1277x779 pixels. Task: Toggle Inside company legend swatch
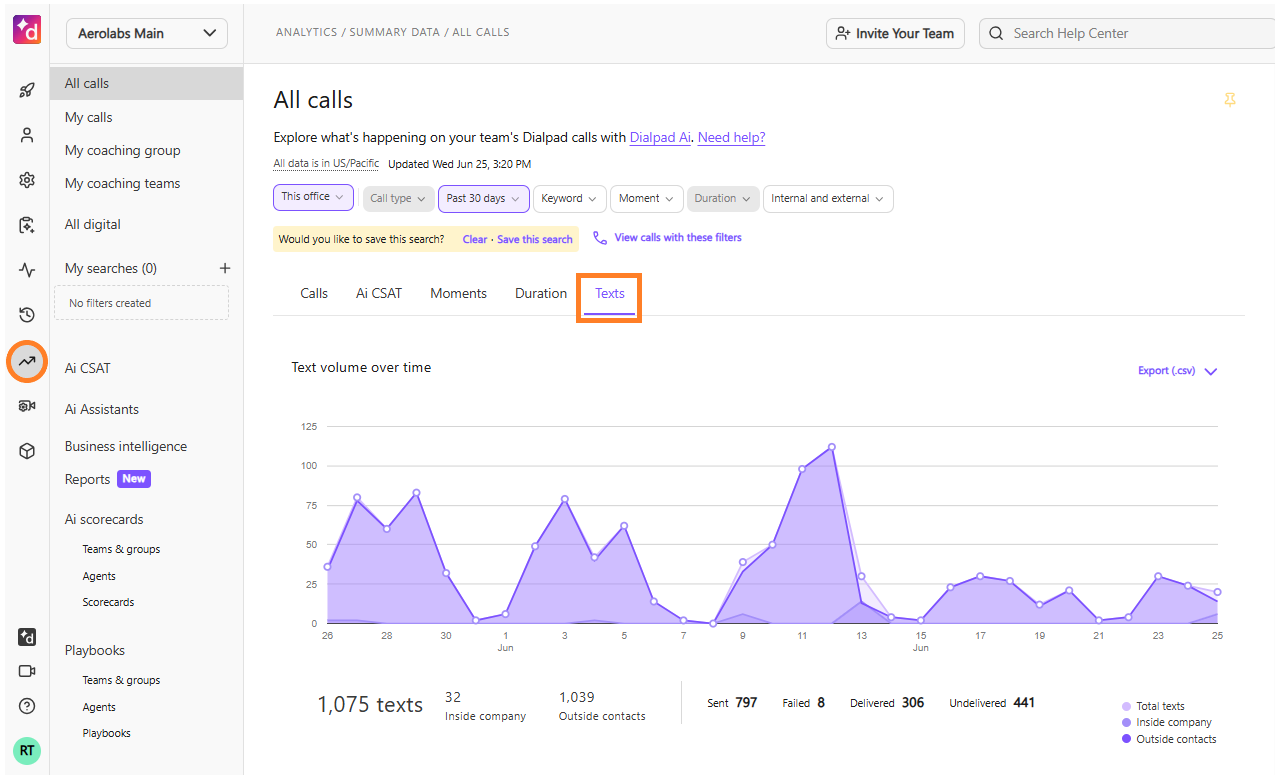1127,722
